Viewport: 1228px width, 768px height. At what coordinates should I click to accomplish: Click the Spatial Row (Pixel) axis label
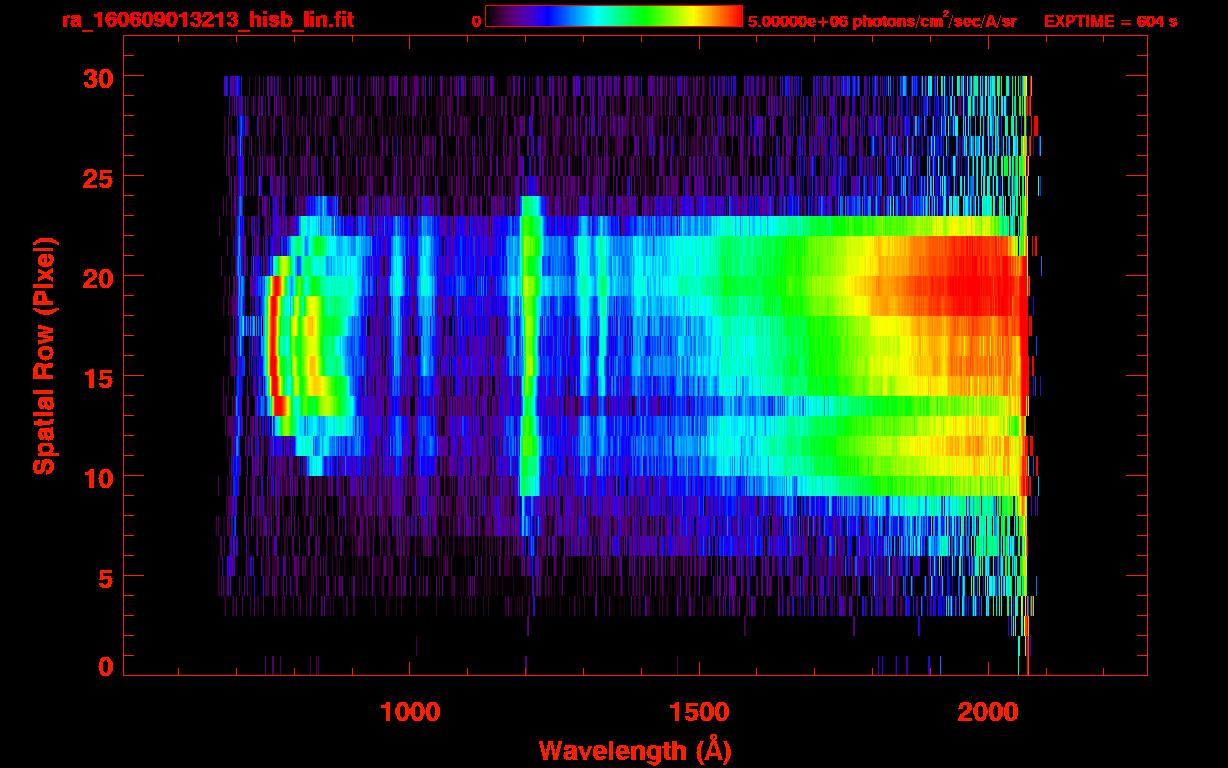click(x=44, y=355)
